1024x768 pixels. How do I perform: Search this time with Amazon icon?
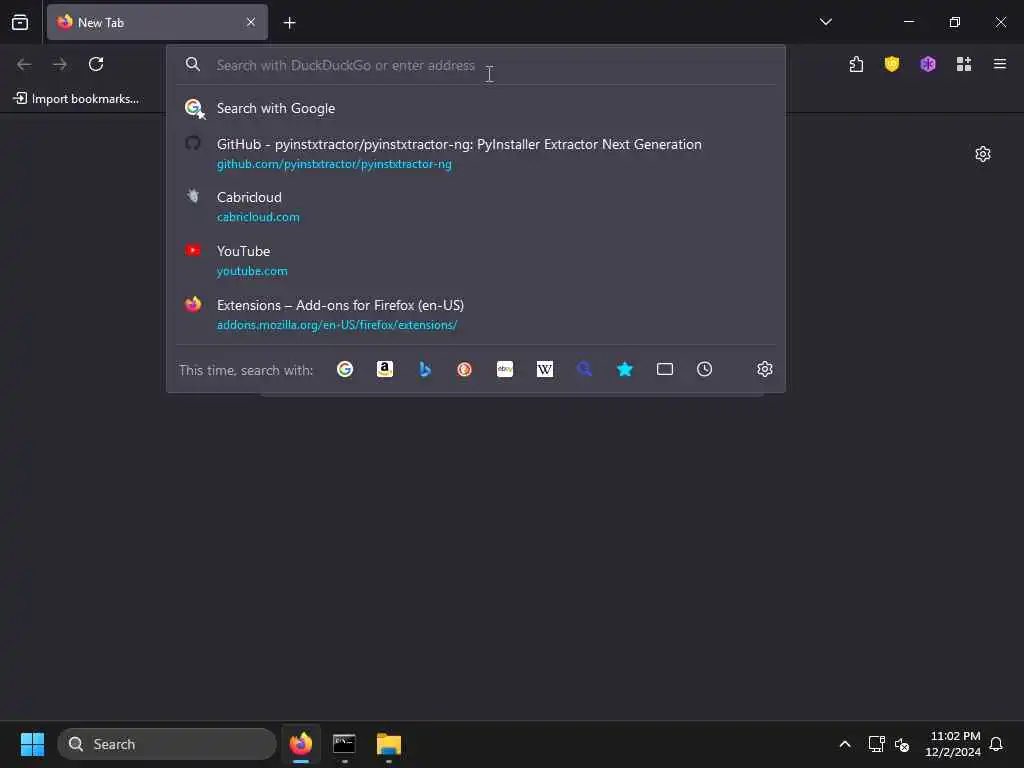click(385, 370)
